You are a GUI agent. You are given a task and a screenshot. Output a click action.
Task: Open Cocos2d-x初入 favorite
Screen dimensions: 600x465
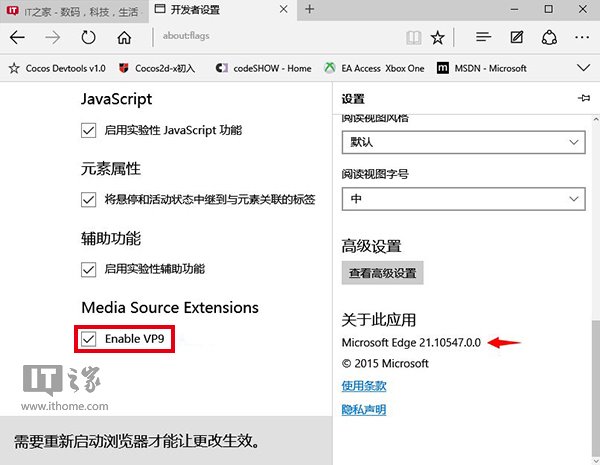[x=157, y=68]
